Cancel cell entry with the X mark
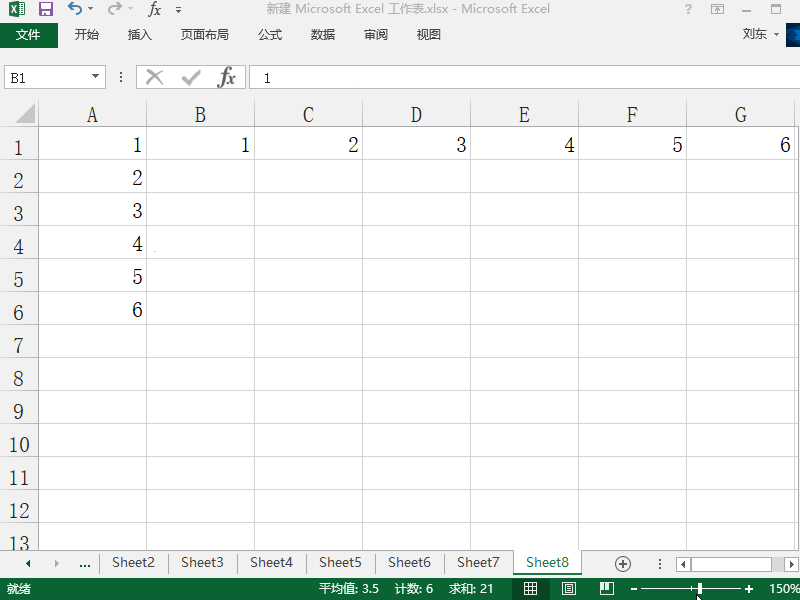 [155, 76]
